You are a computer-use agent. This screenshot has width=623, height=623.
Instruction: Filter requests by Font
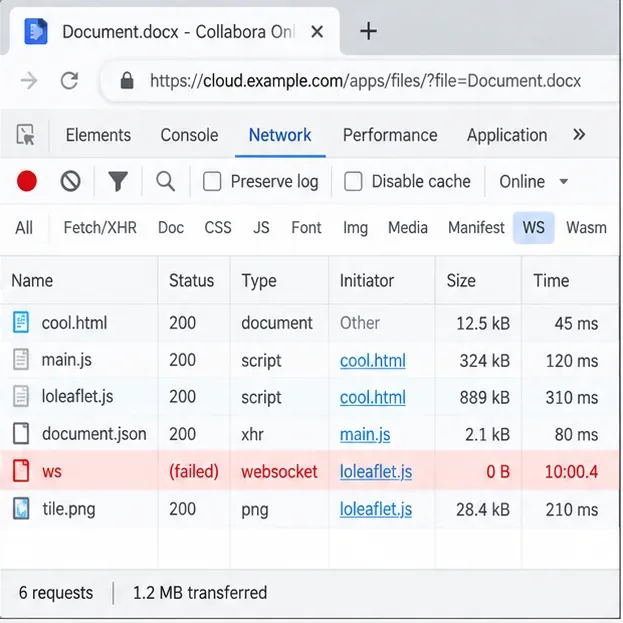click(306, 228)
